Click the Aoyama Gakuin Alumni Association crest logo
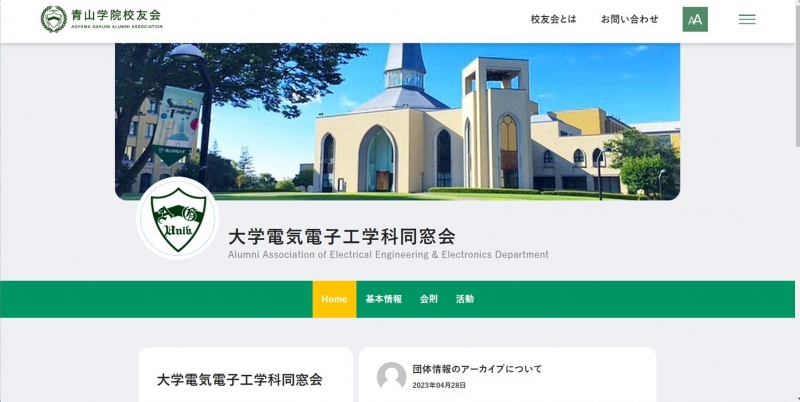The image size is (800, 402). point(54,19)
